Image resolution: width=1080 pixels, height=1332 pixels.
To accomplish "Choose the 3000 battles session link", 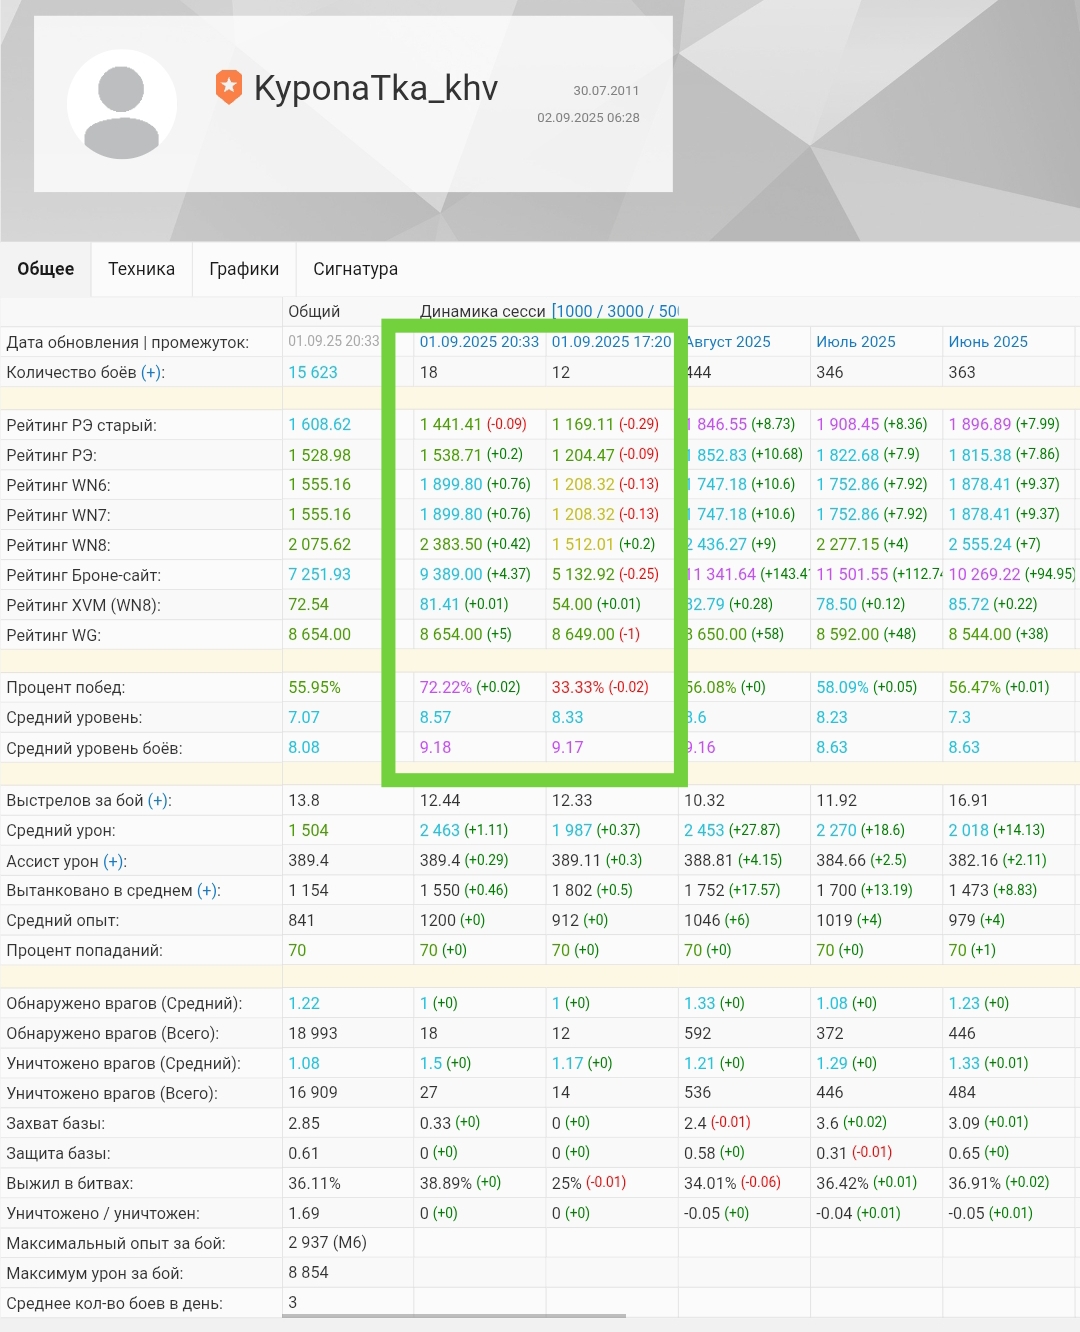I will (625, 311).
